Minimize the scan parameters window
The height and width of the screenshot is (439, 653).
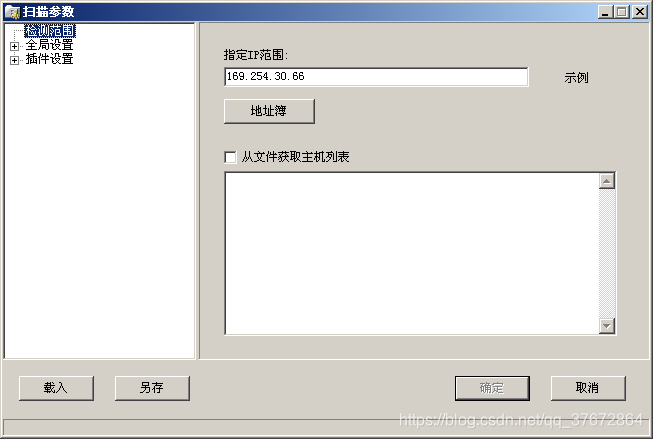tap(606, 12)
